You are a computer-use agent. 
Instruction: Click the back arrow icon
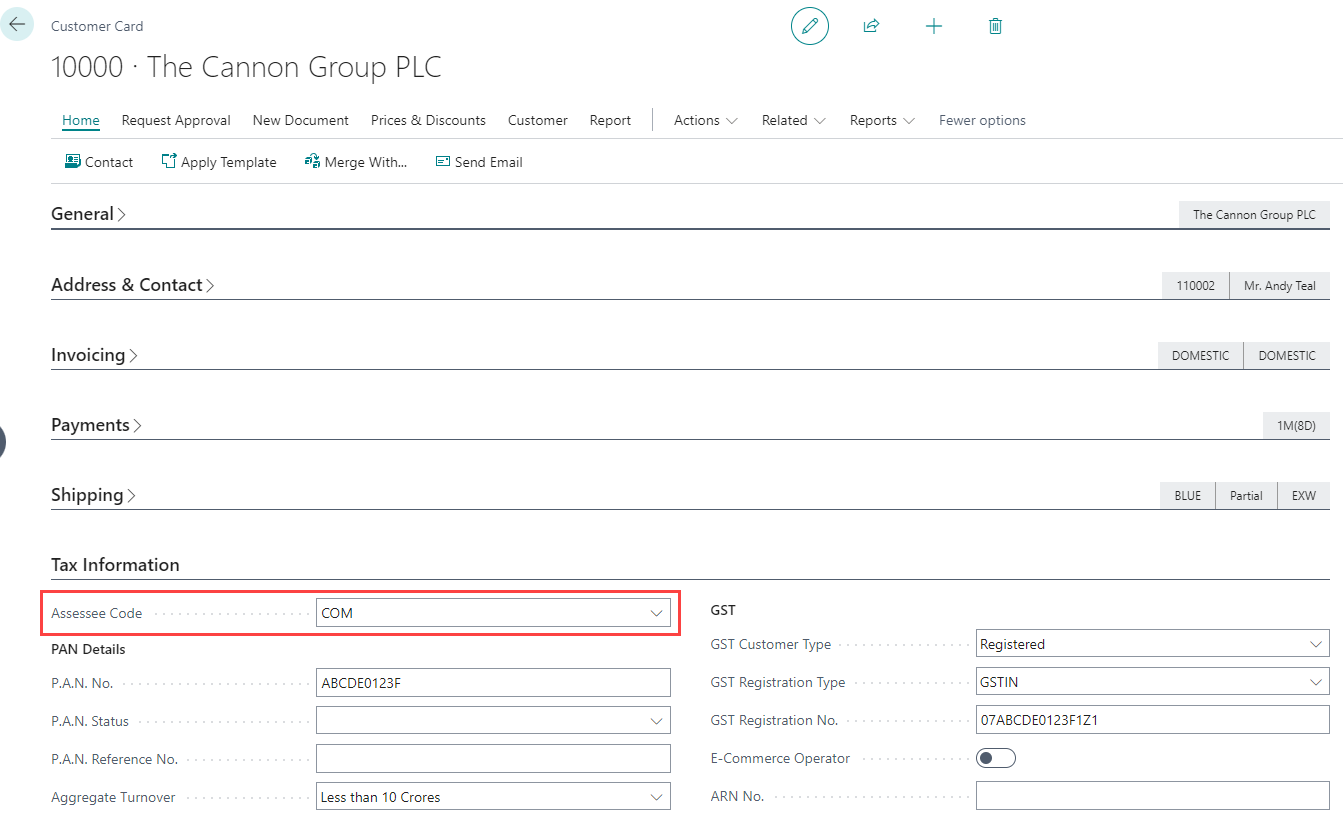(x=17, y=24)
